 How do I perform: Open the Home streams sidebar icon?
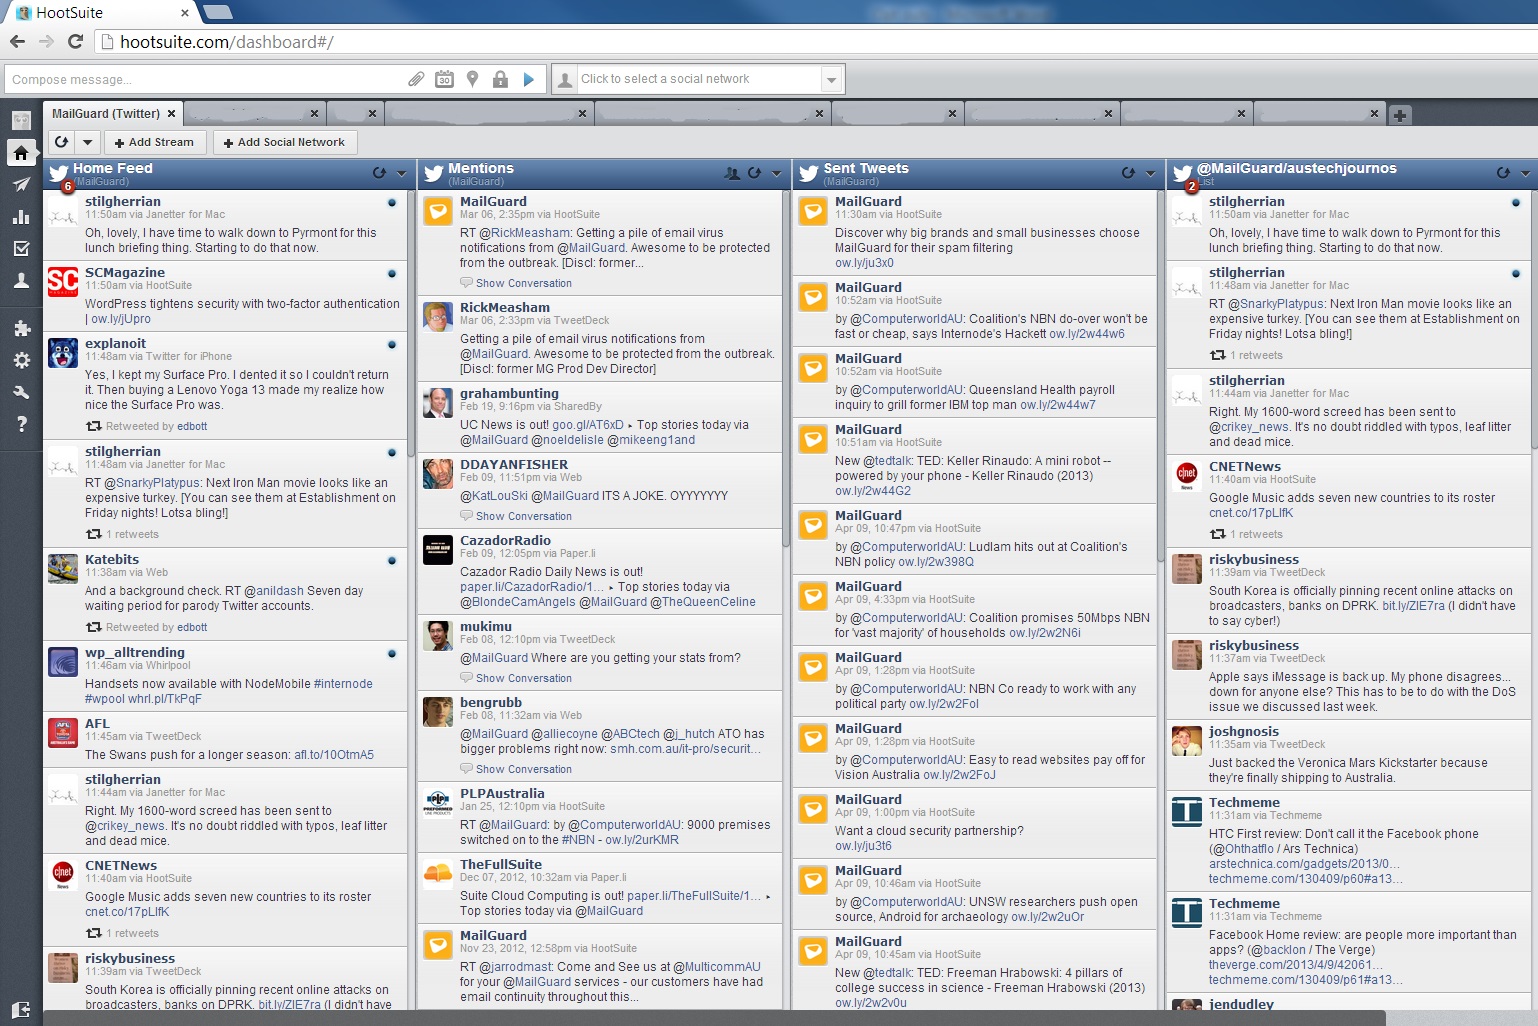[21, 153]
